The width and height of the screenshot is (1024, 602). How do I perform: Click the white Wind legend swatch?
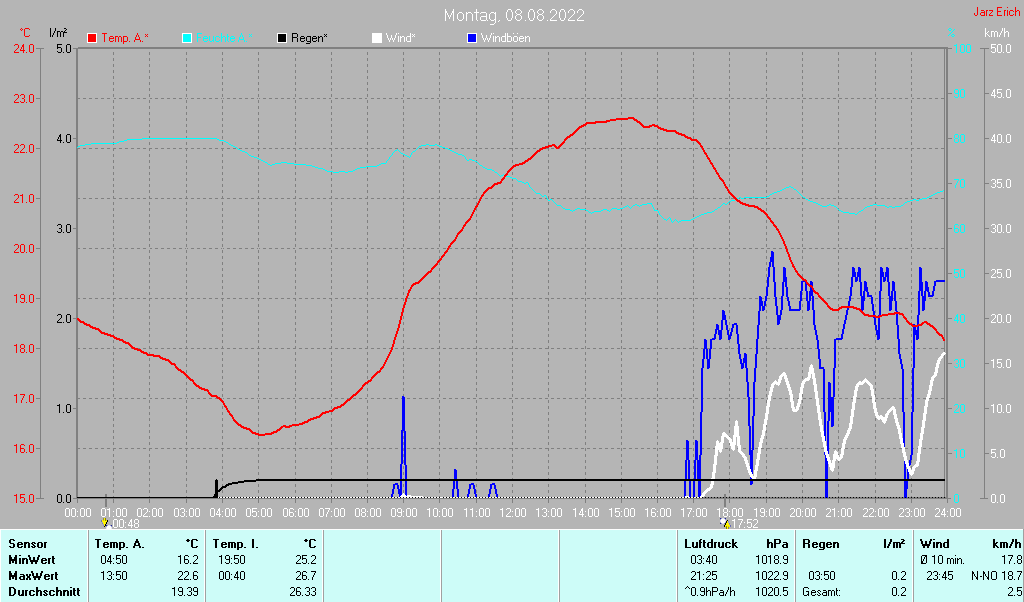(x=377, y=38)
